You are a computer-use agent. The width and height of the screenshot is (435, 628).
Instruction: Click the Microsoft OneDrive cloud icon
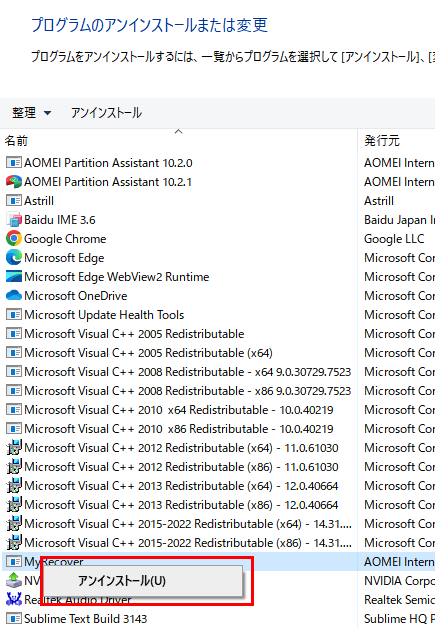point(14,296)
